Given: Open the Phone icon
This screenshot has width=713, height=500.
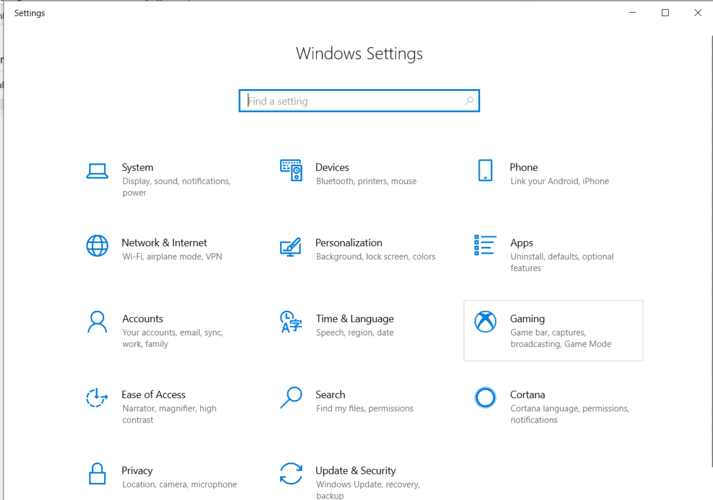Looking at the screenshot, I should point(485,170).
